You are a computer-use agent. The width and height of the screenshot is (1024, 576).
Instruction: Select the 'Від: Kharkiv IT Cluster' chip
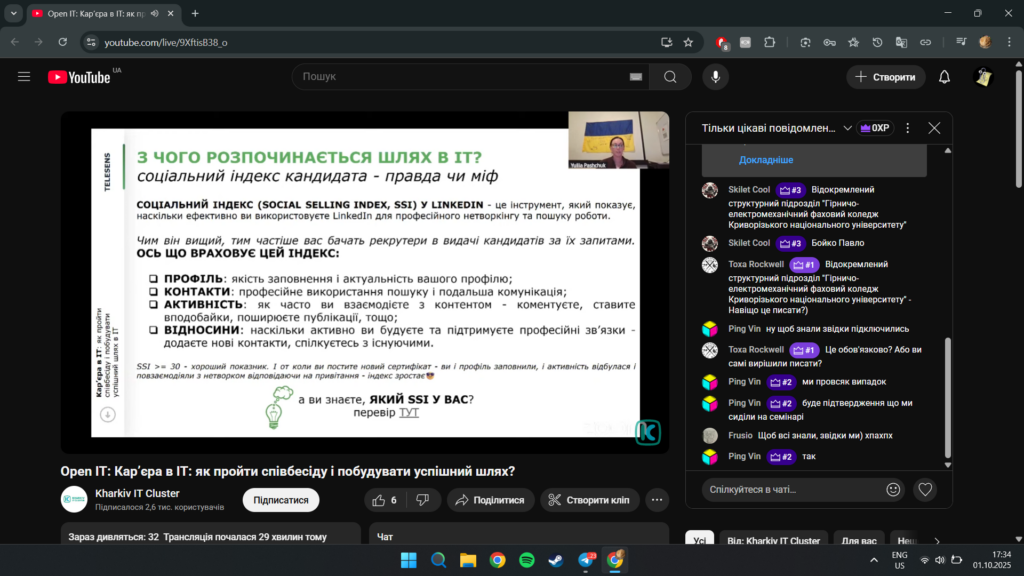pyautogui.click(x=773, y=541)
